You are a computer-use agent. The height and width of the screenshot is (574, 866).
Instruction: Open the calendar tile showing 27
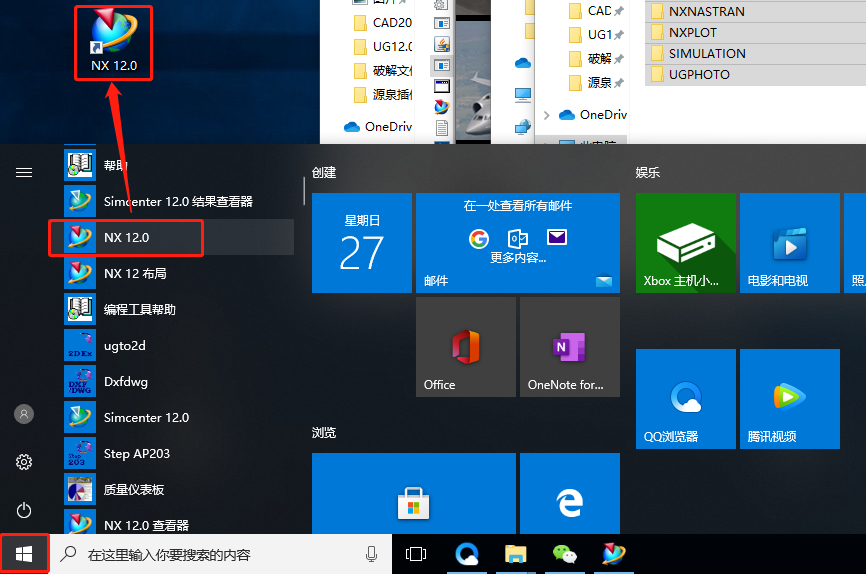pos(362,243)
